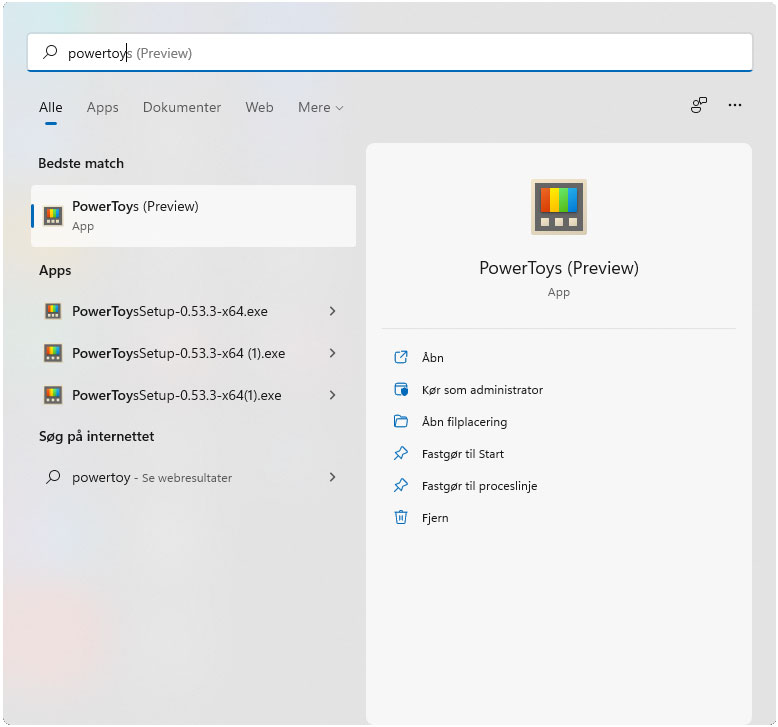Click the Åbn open-external icon
Viewport: 778px width, 727px height.
(x=401, y=357)
